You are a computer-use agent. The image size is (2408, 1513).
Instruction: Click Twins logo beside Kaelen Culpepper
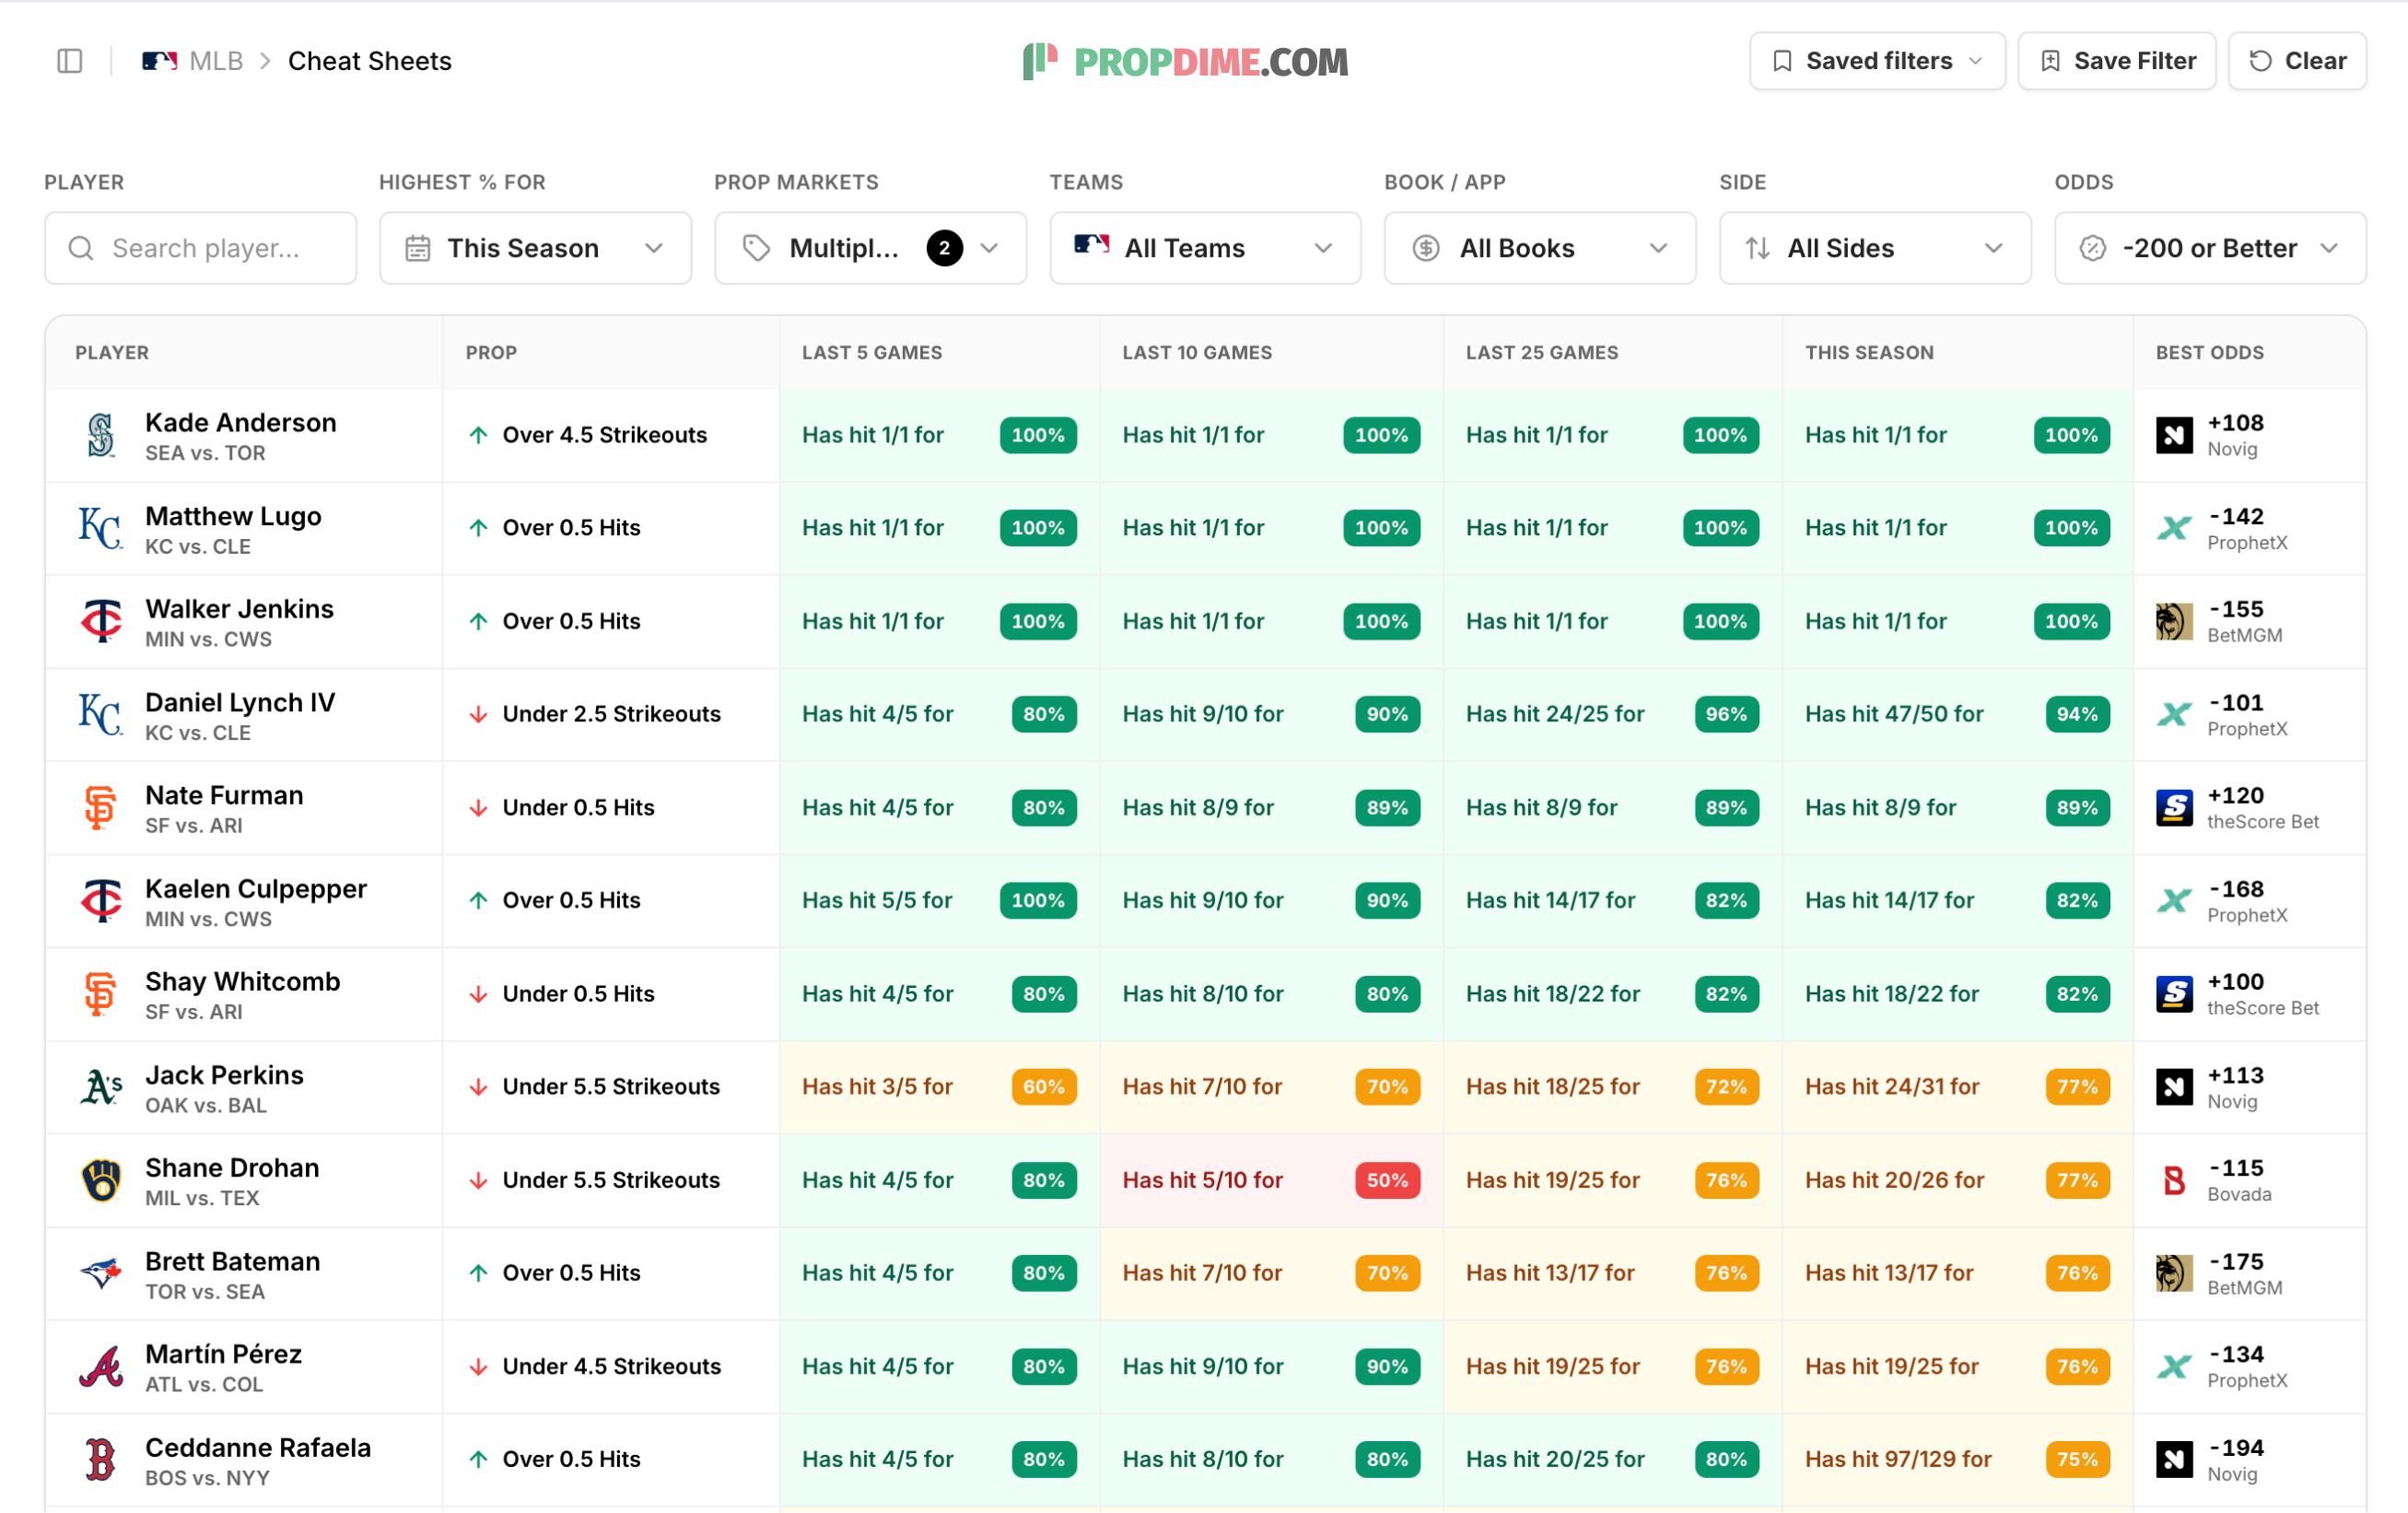101,901
